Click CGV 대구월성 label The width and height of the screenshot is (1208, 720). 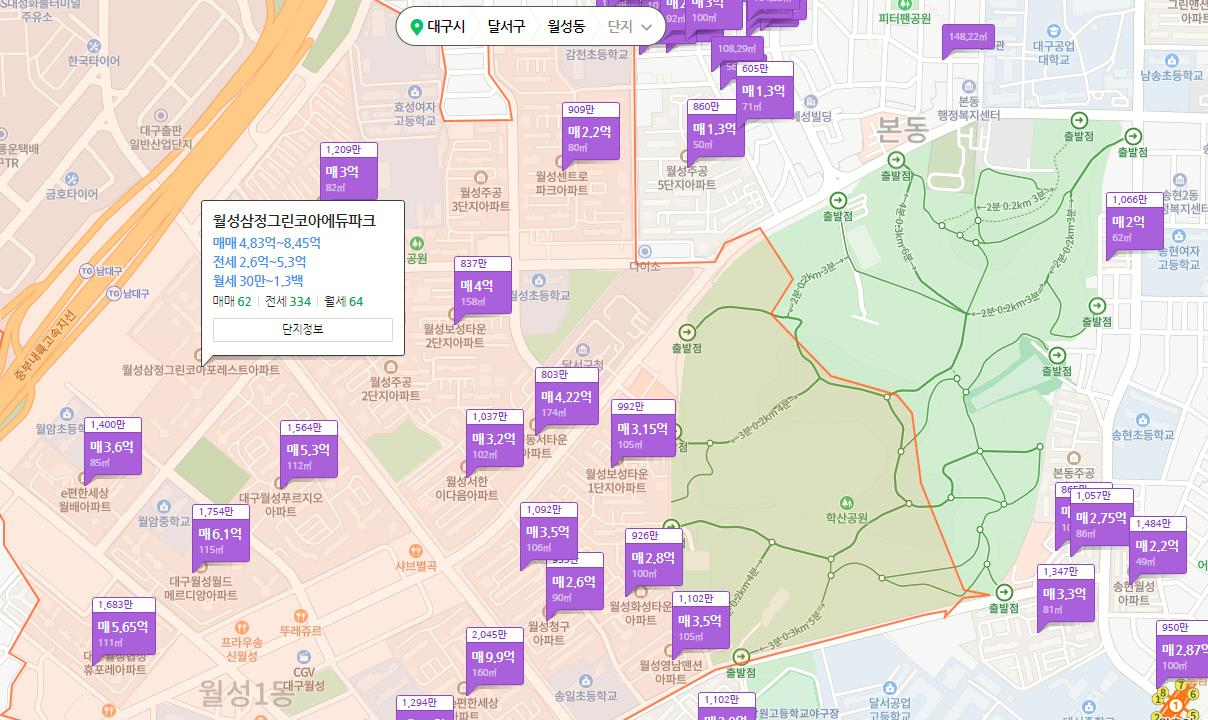[x=305, y=679]
